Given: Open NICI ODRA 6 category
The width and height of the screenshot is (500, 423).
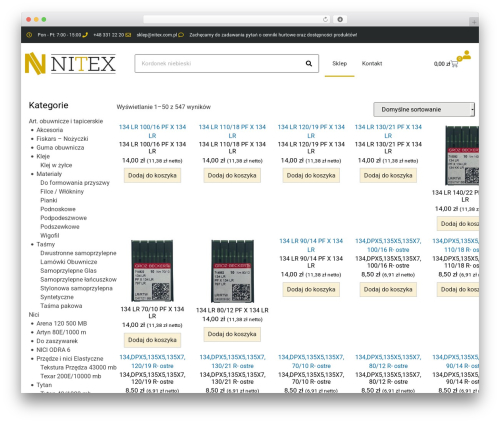Looking at the screenshot, I should 53,350.
